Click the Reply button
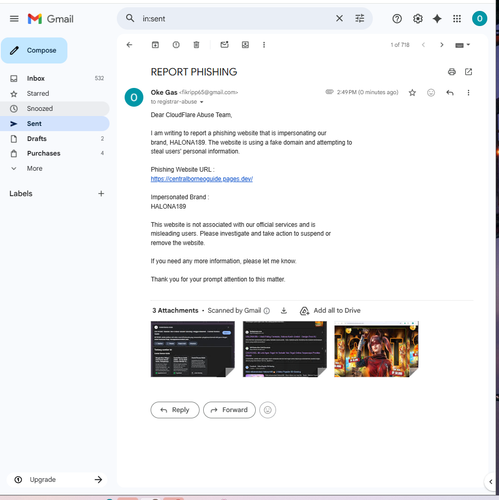This screenshot has width=499, height=500. (x=175, y=410)
